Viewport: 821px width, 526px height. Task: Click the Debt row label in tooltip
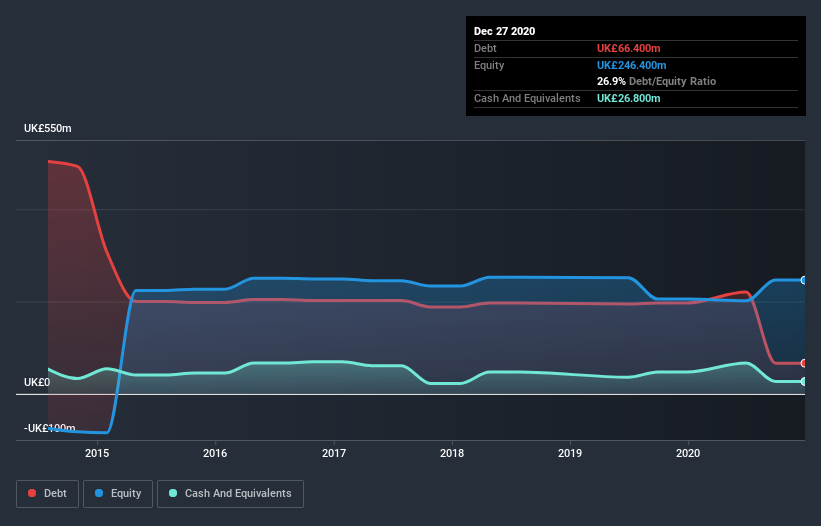click(x=485, y=48)
